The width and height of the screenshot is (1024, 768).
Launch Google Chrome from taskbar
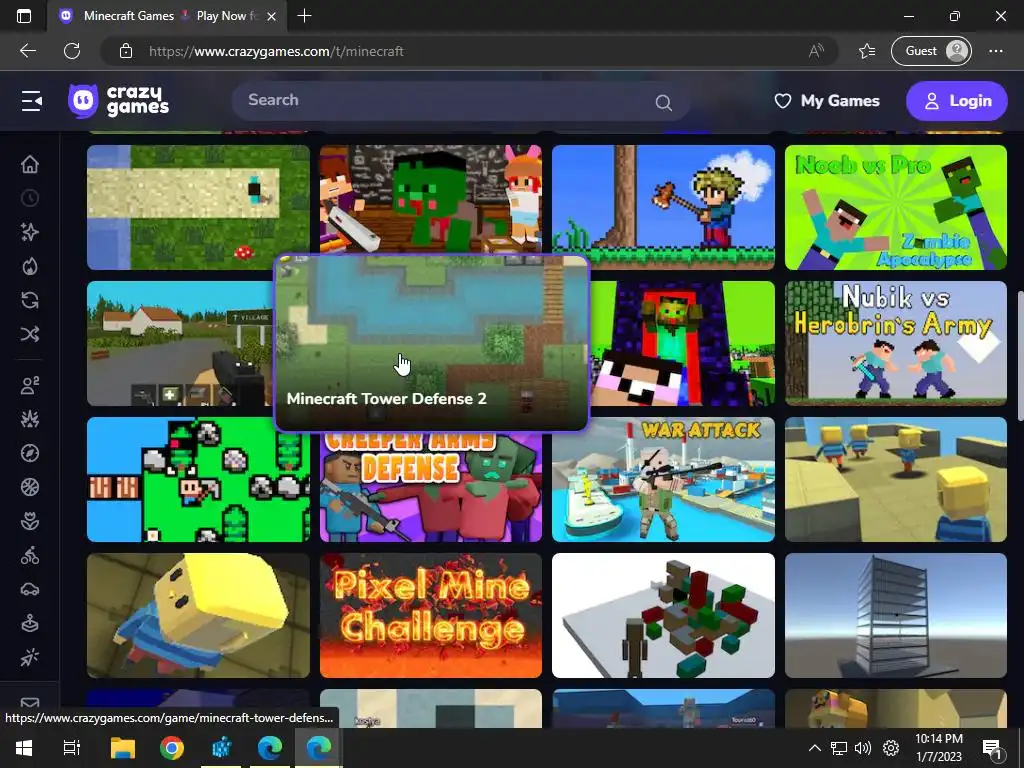click(x=172, y=748)
